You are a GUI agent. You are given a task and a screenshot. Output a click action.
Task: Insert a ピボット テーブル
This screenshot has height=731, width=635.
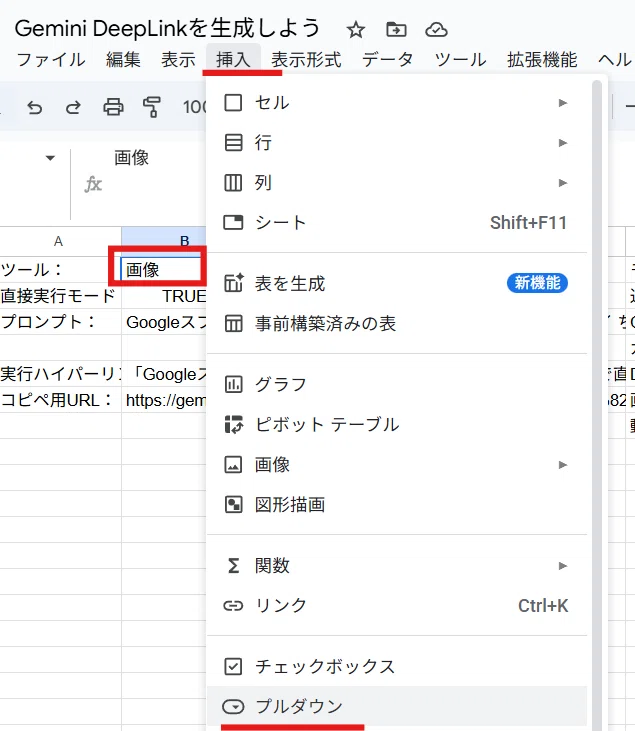pos(396,425)
